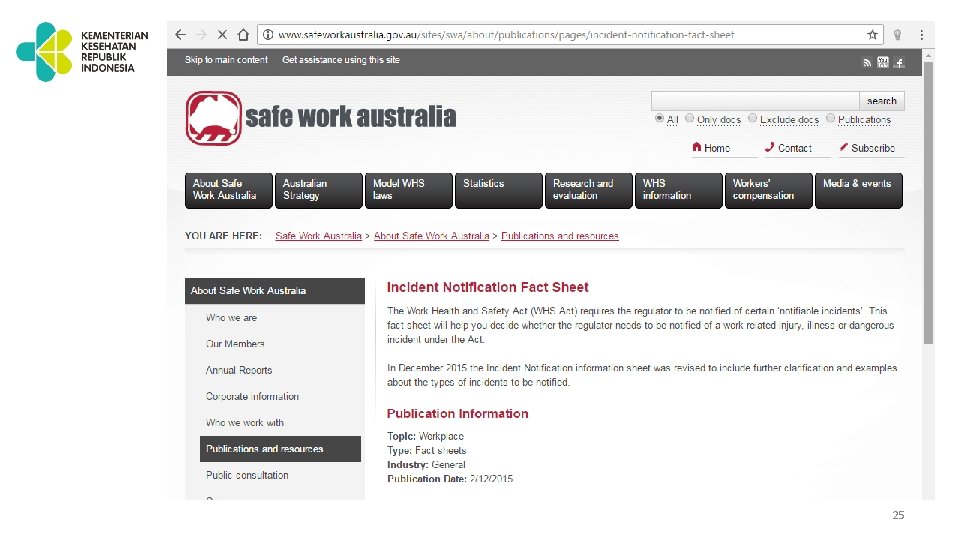Click the social icon next to RSS

[x=883, y=62]
